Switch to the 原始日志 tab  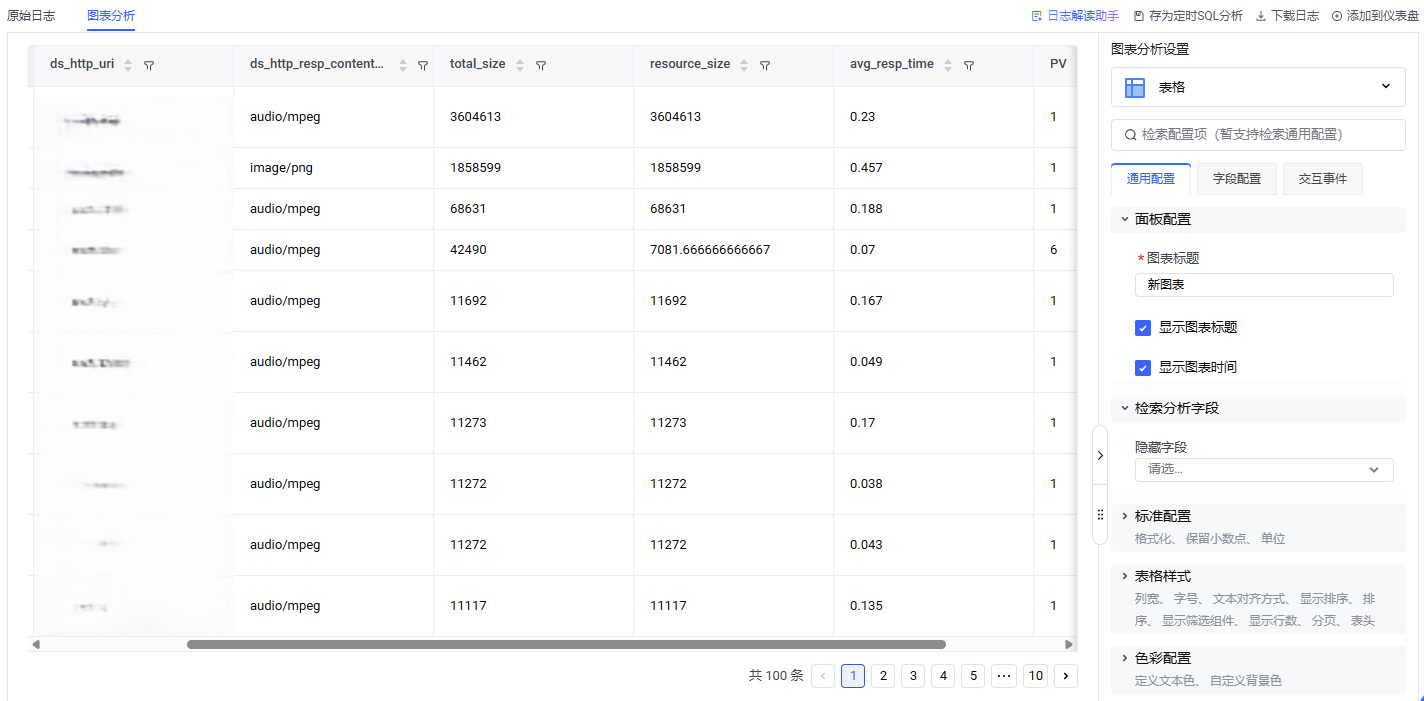coord(31,16)
